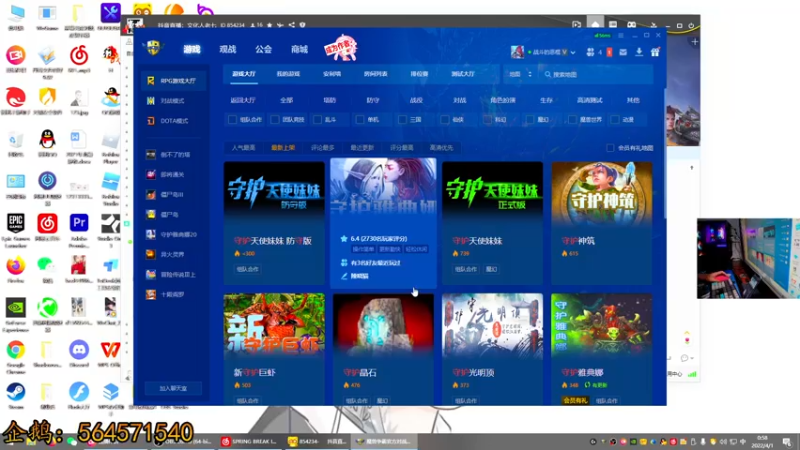Filter by 生存 category
Screen dimensions: 800x450
click(546, 101)
